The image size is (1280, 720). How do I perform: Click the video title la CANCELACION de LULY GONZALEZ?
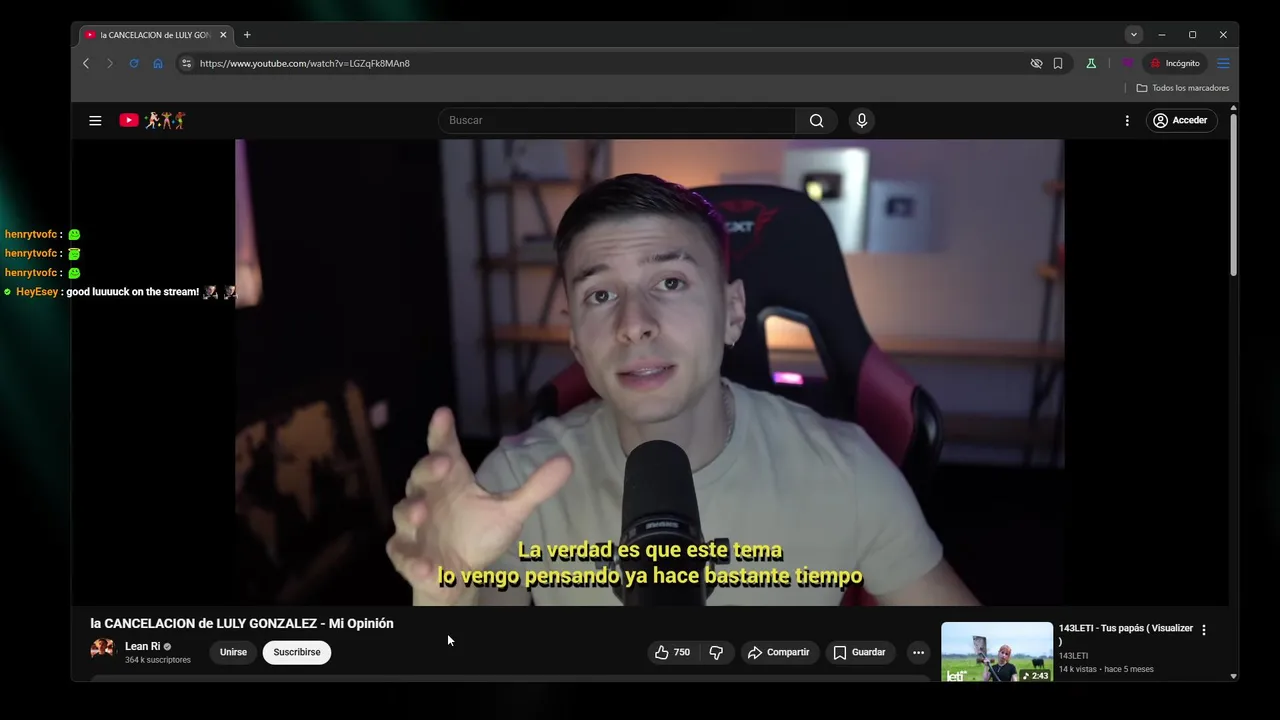tap(242, 623)
